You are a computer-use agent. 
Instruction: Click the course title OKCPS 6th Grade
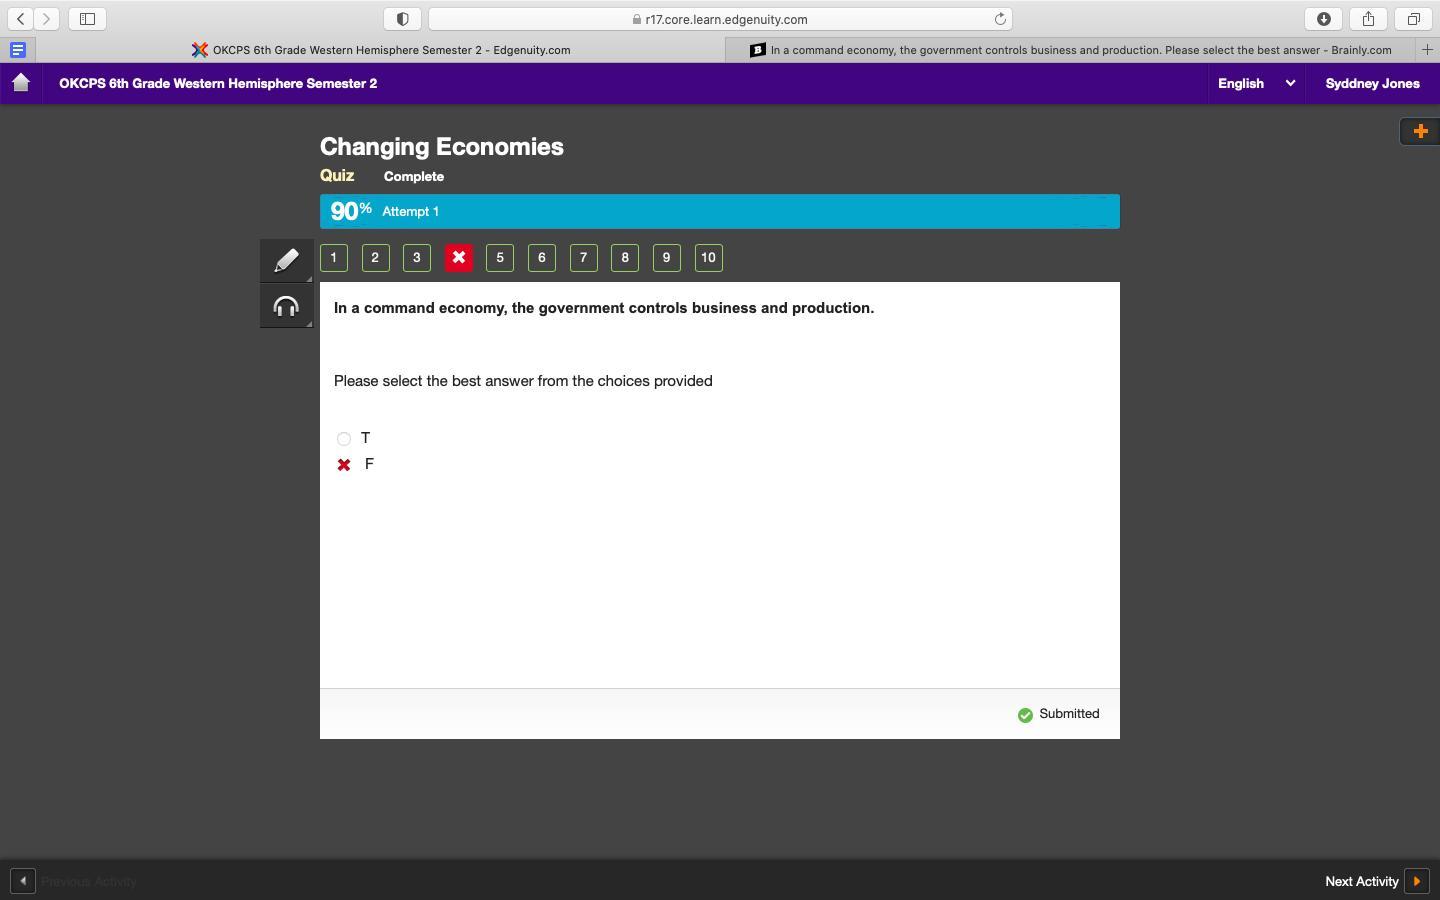coord(218,83)
